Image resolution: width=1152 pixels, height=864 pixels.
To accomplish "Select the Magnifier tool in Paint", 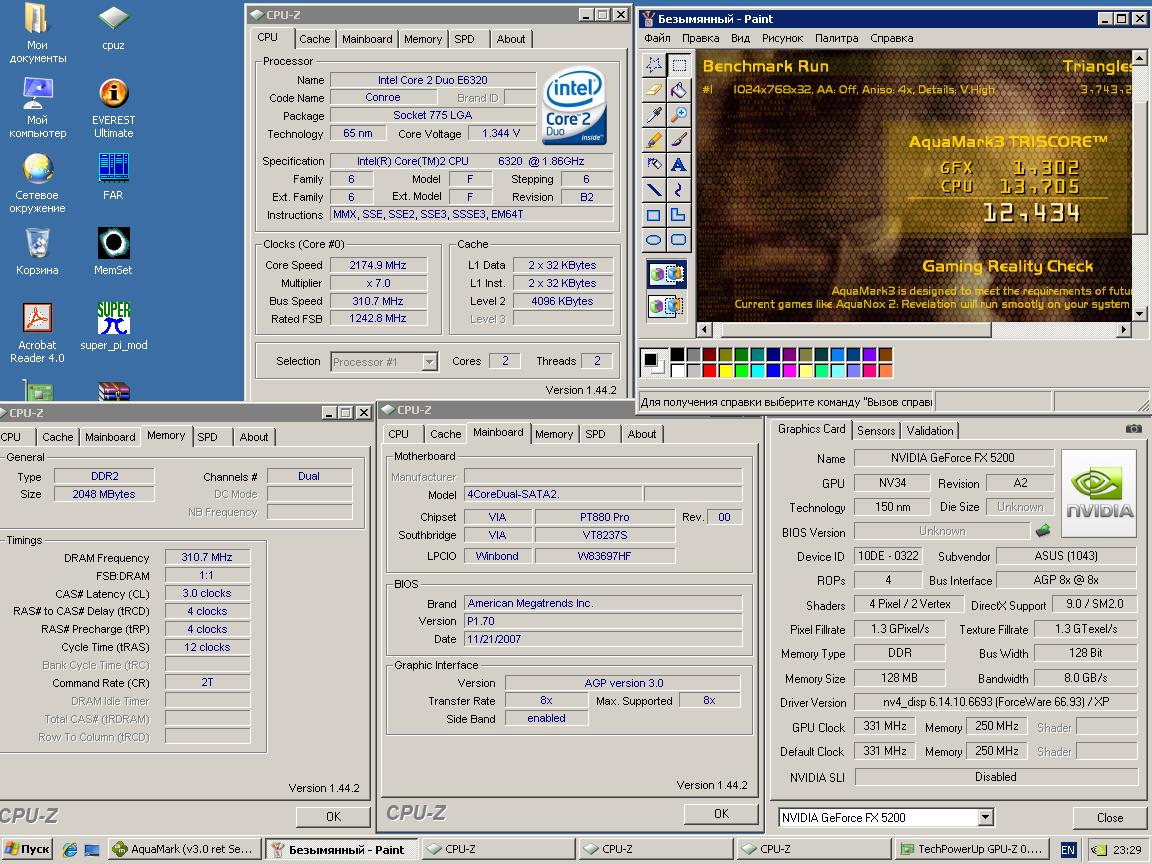I will pyautogui.click(x=679, y=115).
